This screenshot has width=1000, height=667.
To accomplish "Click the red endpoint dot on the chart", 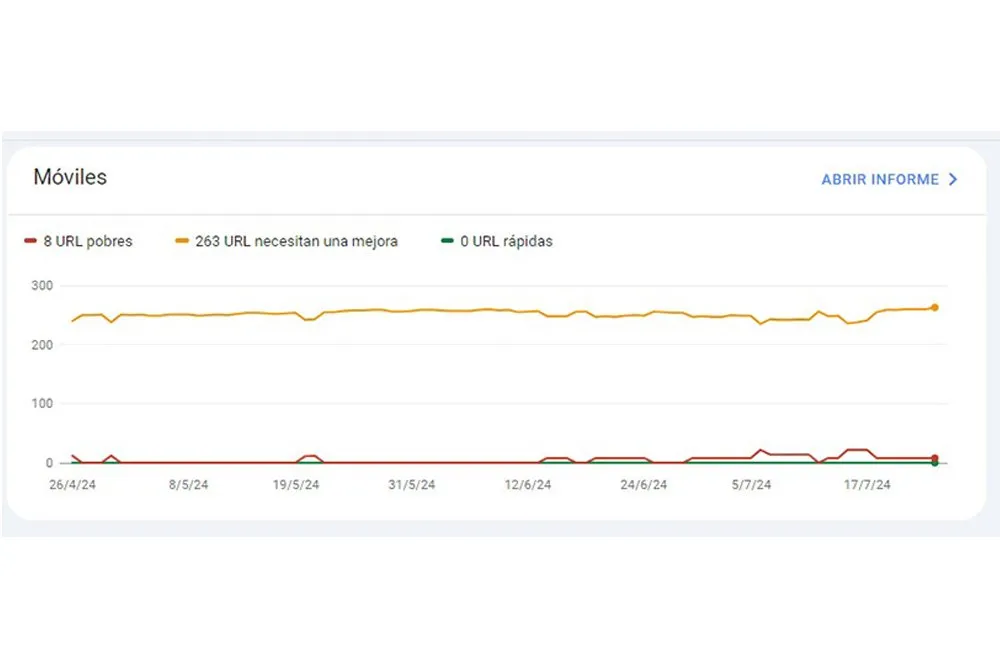I will click(935, 458).
